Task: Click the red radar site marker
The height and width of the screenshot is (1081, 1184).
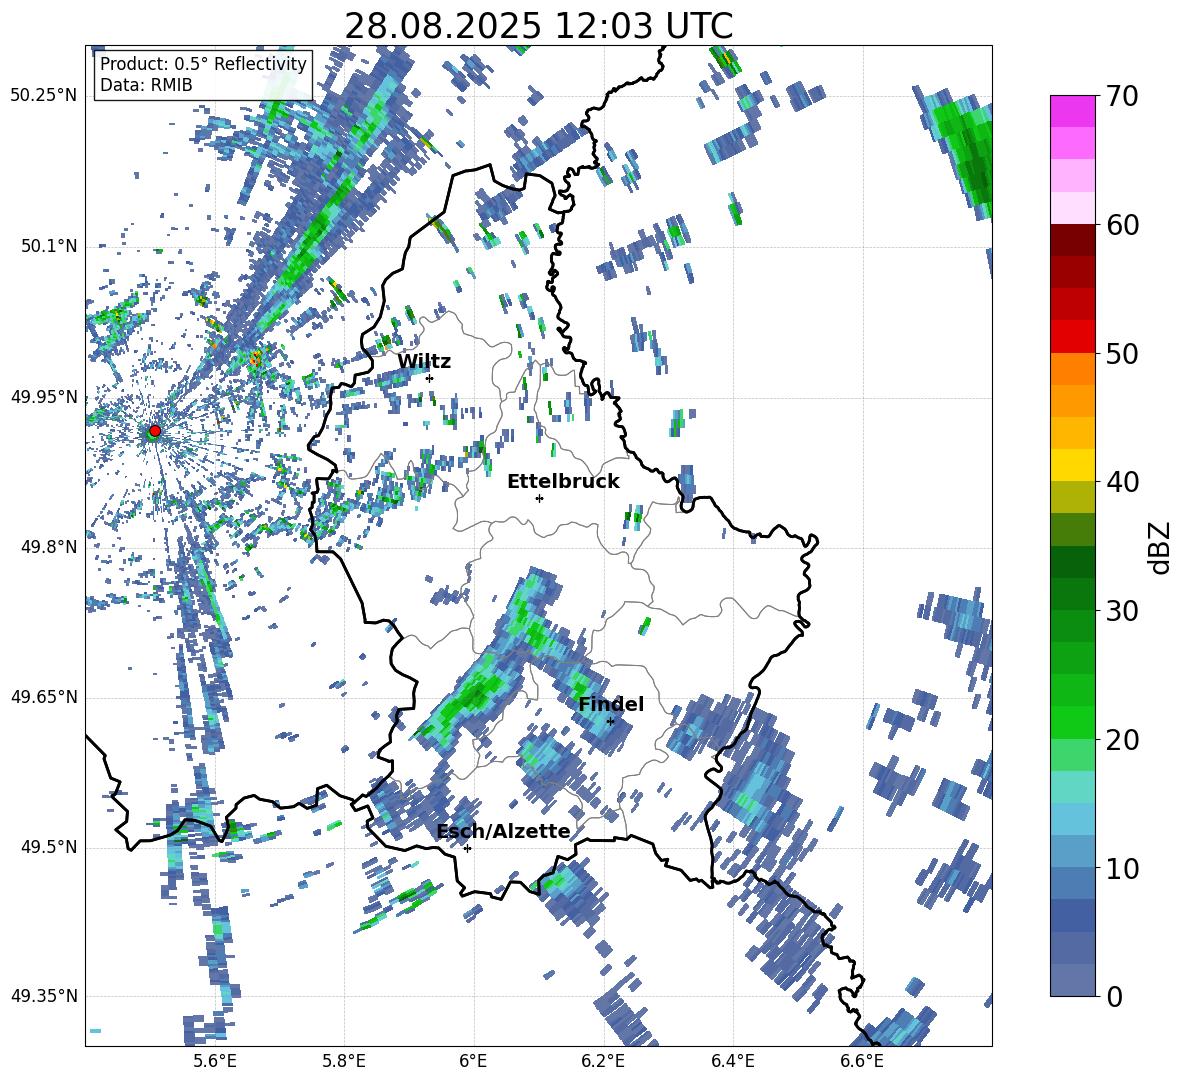Action: (155, 430)
